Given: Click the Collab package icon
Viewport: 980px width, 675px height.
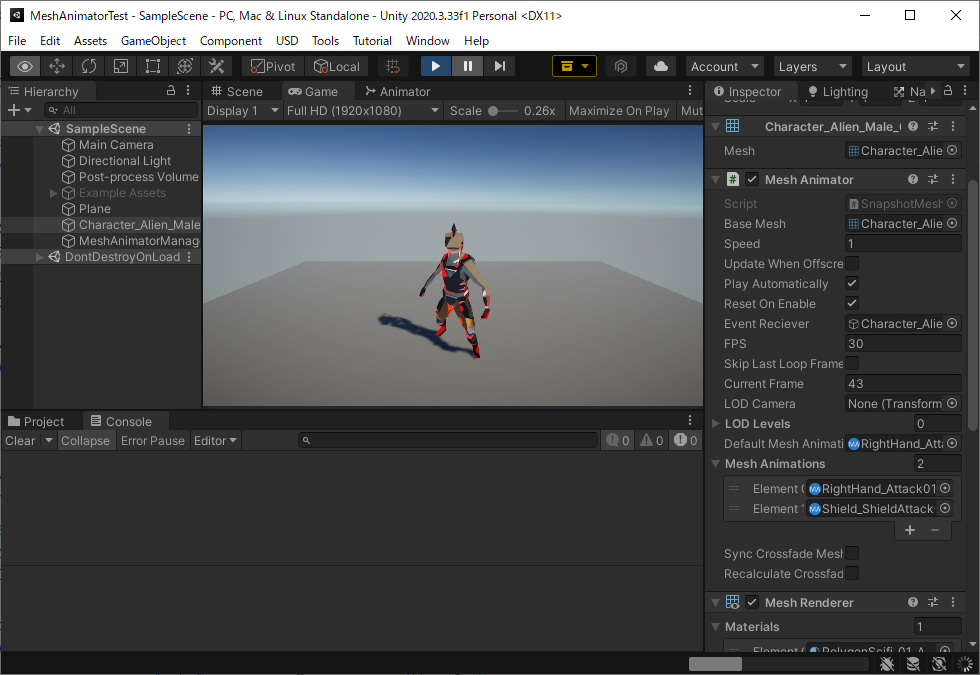Looking at the screenshot, I should (x=574, y=66).
